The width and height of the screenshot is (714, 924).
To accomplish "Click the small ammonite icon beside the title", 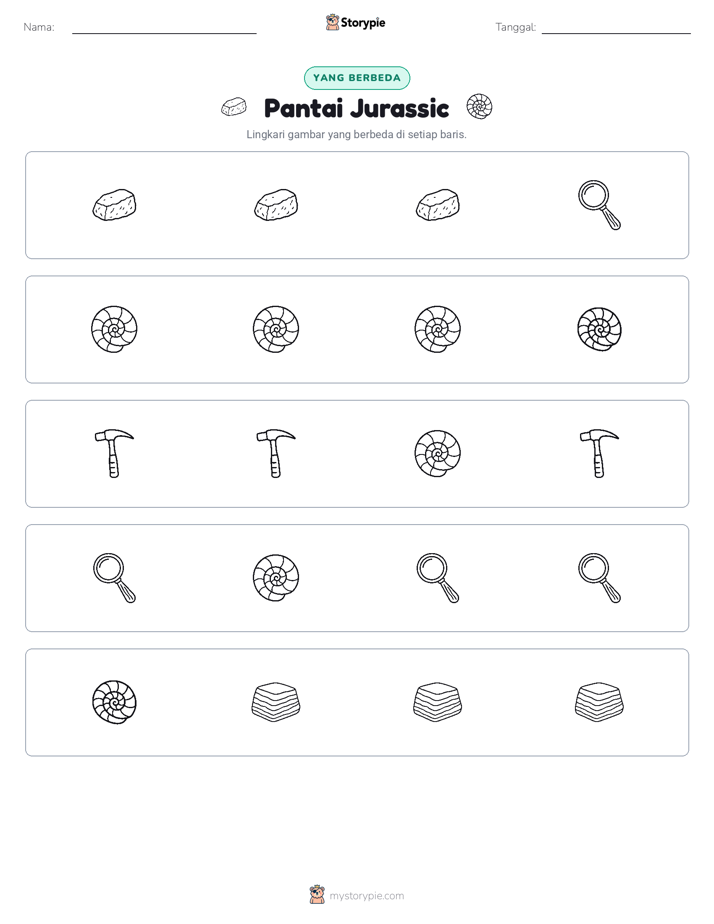I will pyautogui.click(x=479, y=107).
